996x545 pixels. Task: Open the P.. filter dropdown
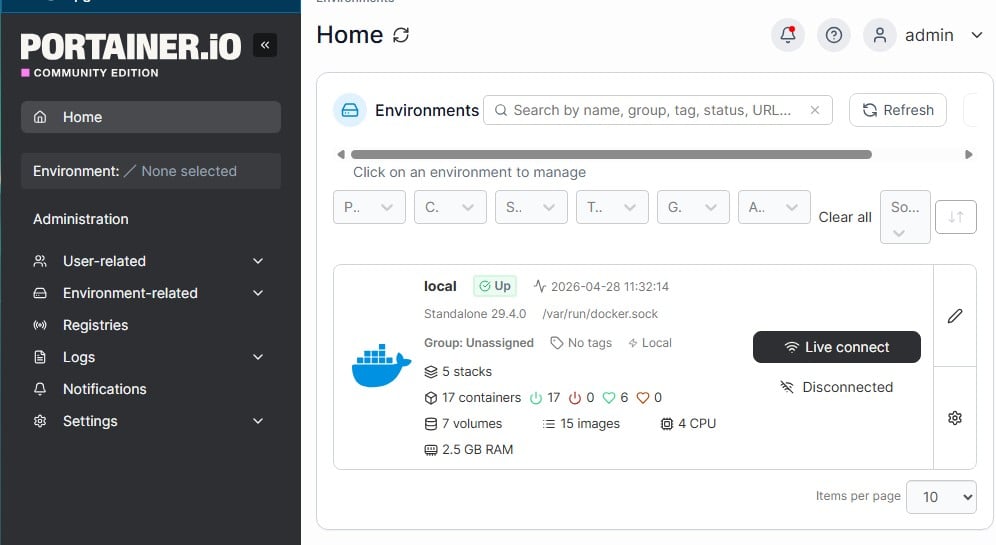[369, 207]
